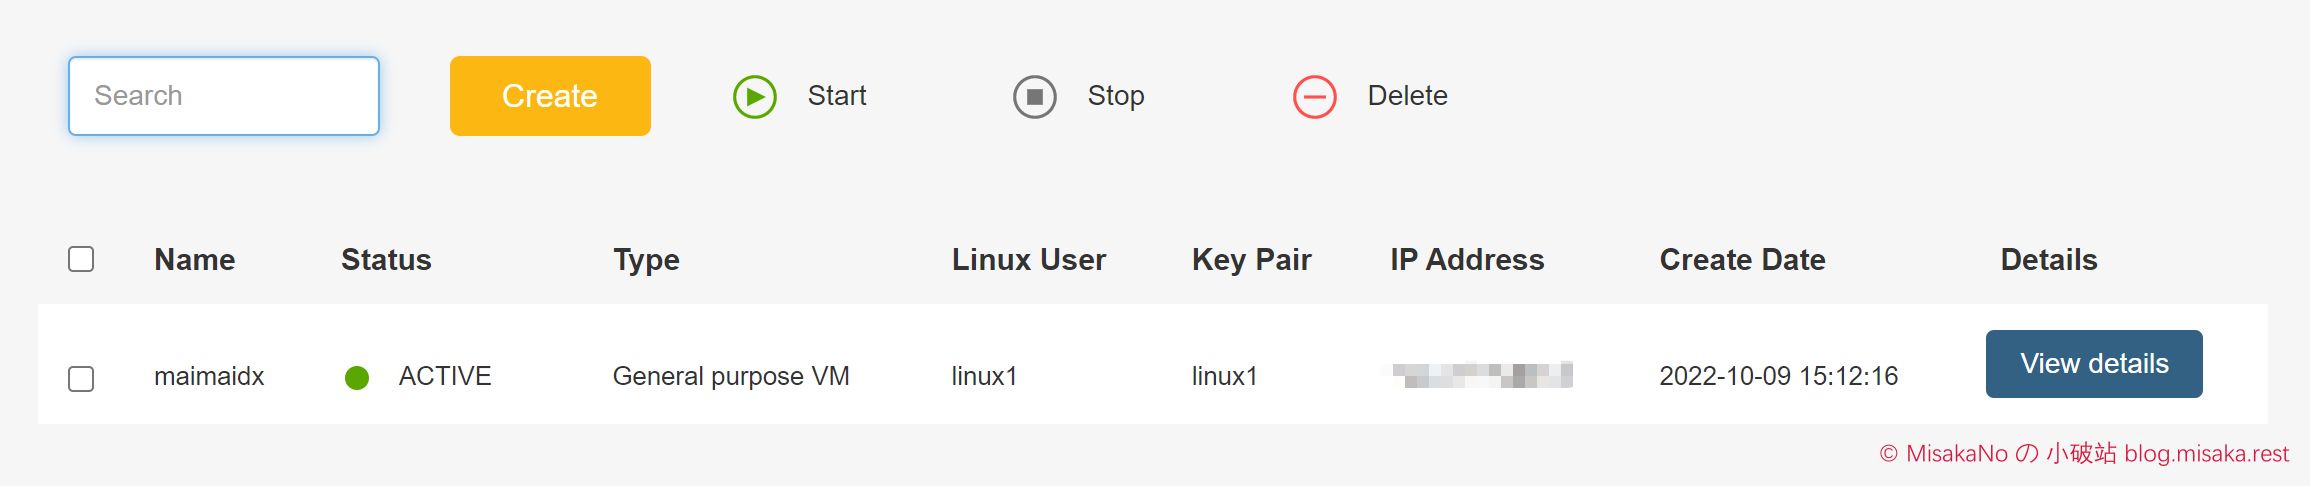2310x486 pixels.
Task: Focus the Search input field
Action: pos(224,96)
